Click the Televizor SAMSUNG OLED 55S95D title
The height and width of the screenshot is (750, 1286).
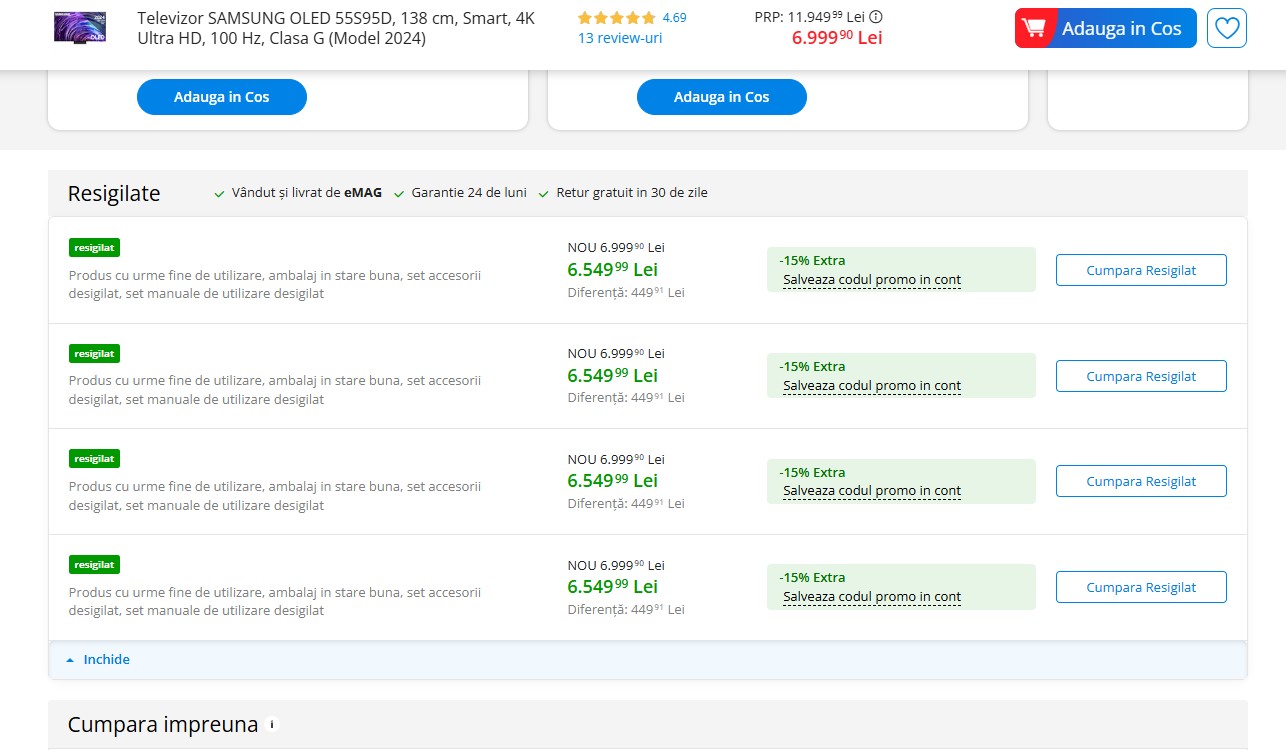point(336,28)
